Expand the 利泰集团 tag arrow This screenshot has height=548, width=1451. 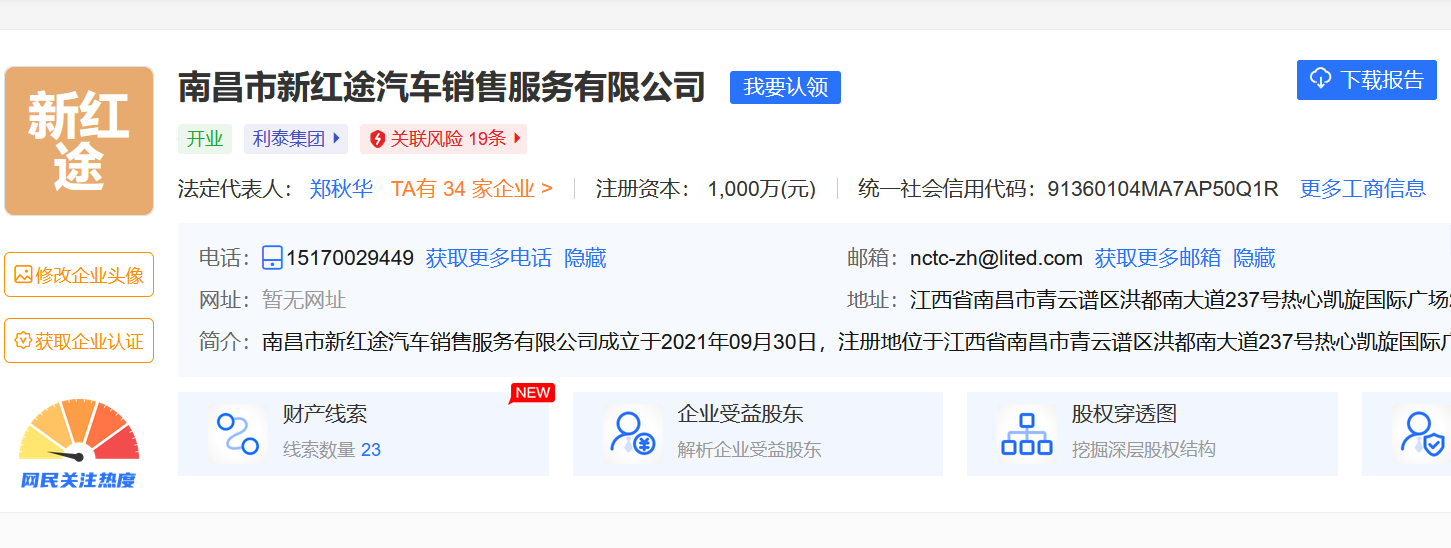337,139
